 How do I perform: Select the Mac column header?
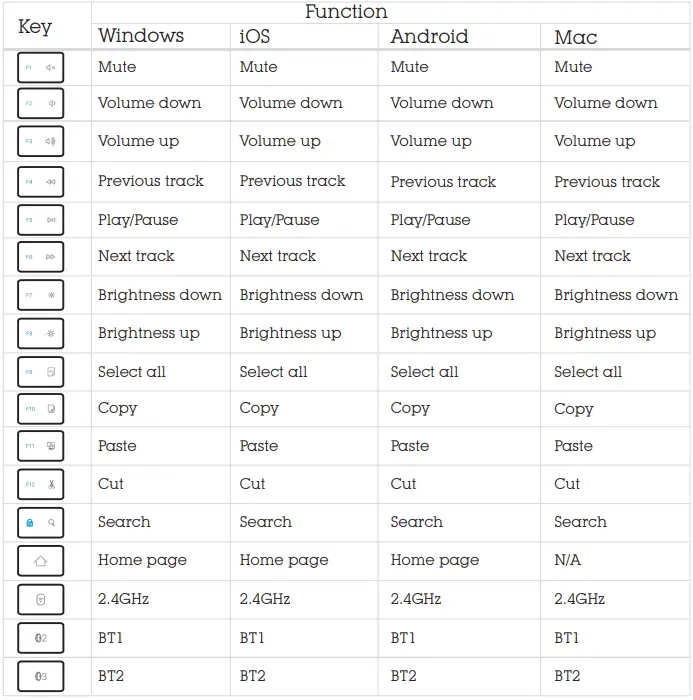click(x=575, y=37)
